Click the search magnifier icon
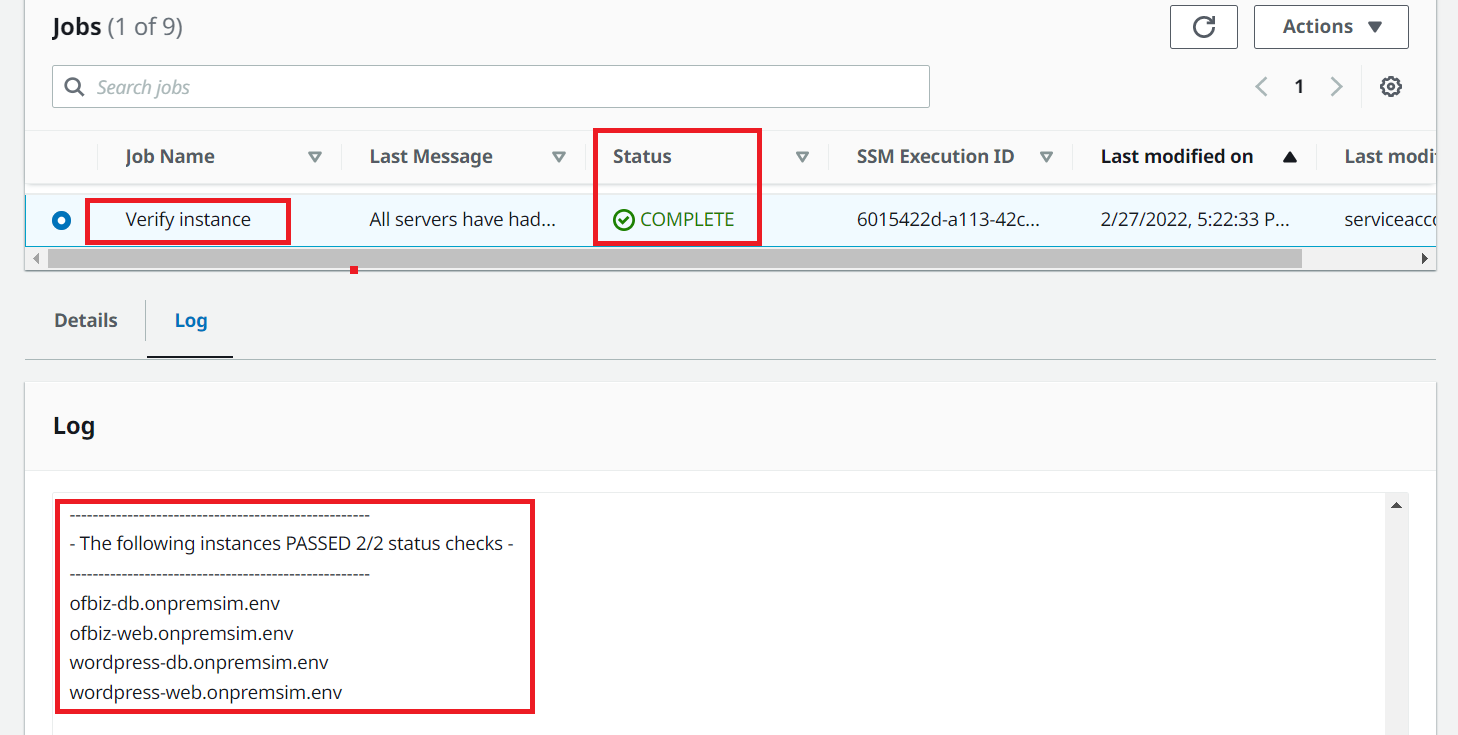This screenshot has height=735, width=1458. point(74,87)
